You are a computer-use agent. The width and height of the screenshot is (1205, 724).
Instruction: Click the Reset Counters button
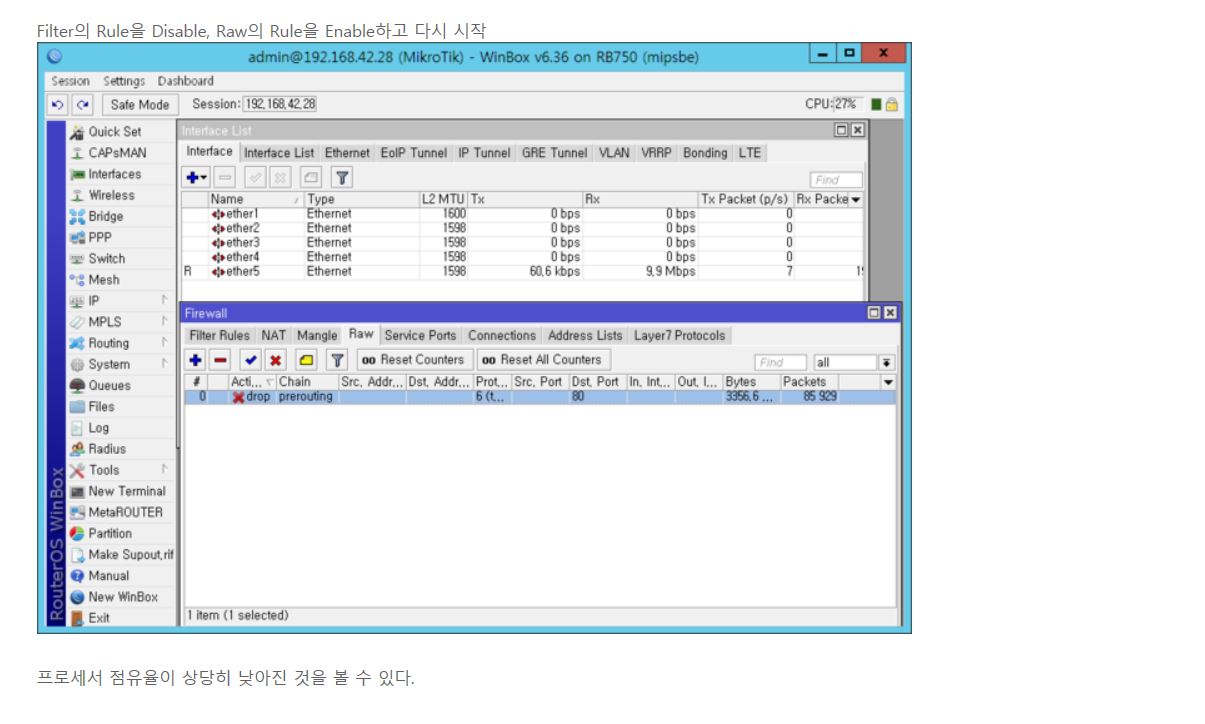pyautogui.click(x=413, y=360)
